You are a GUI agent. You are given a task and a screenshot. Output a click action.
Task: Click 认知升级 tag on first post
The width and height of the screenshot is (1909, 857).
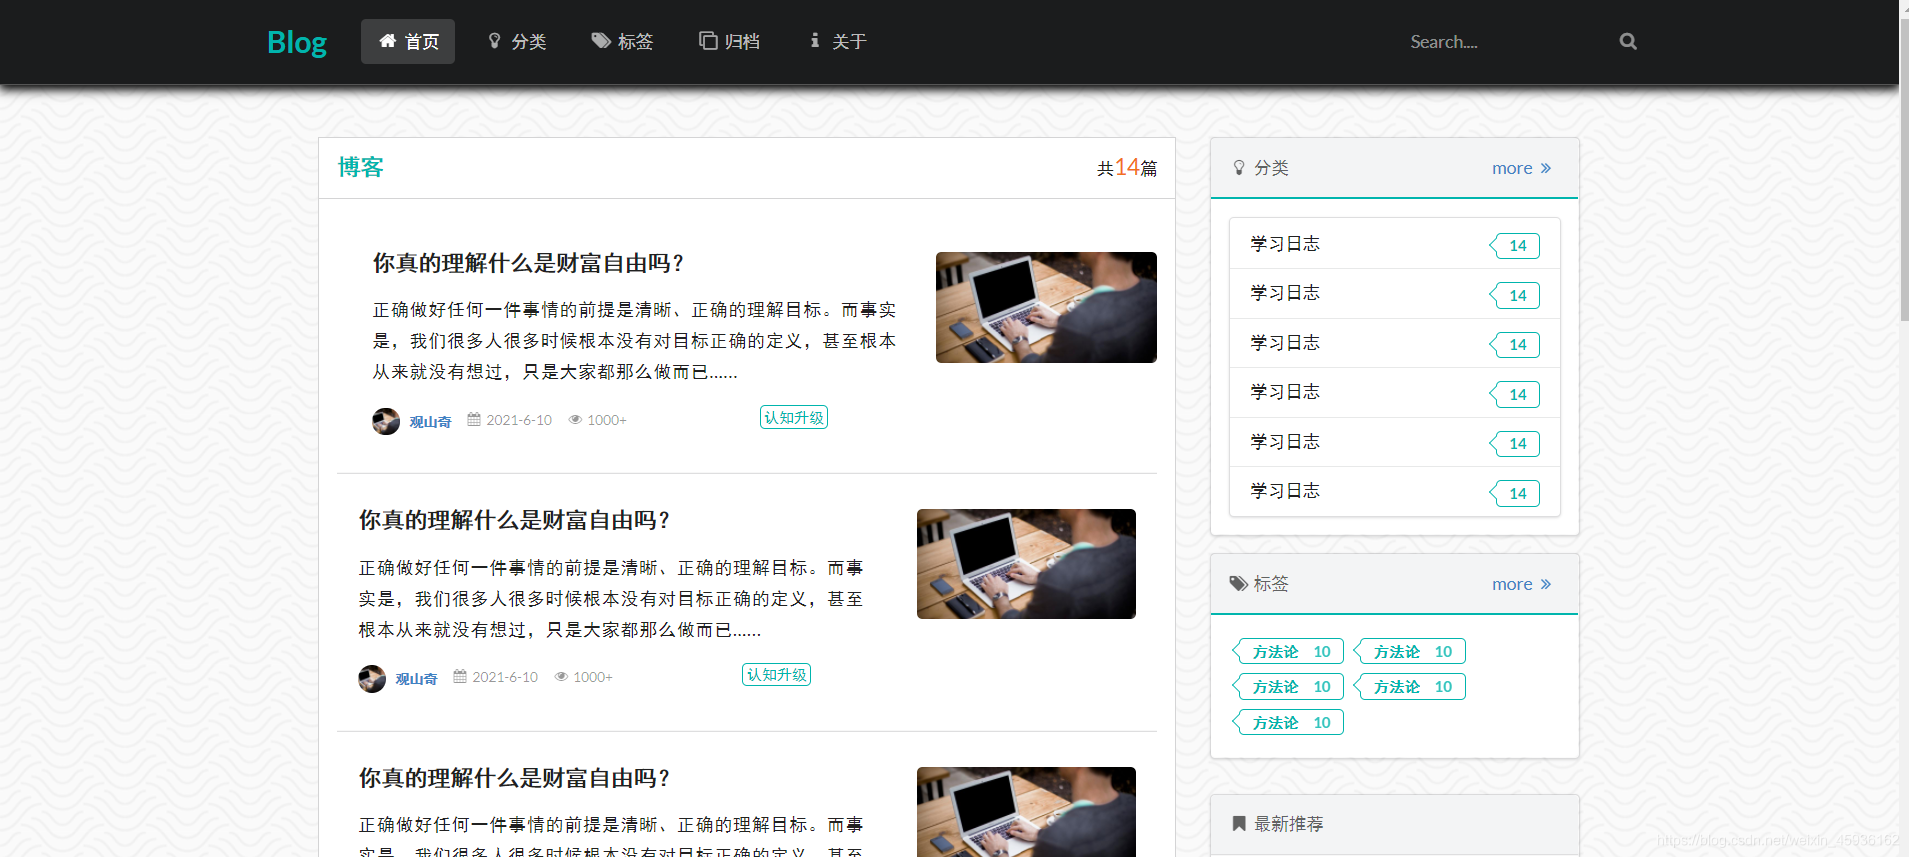(794, 418)
